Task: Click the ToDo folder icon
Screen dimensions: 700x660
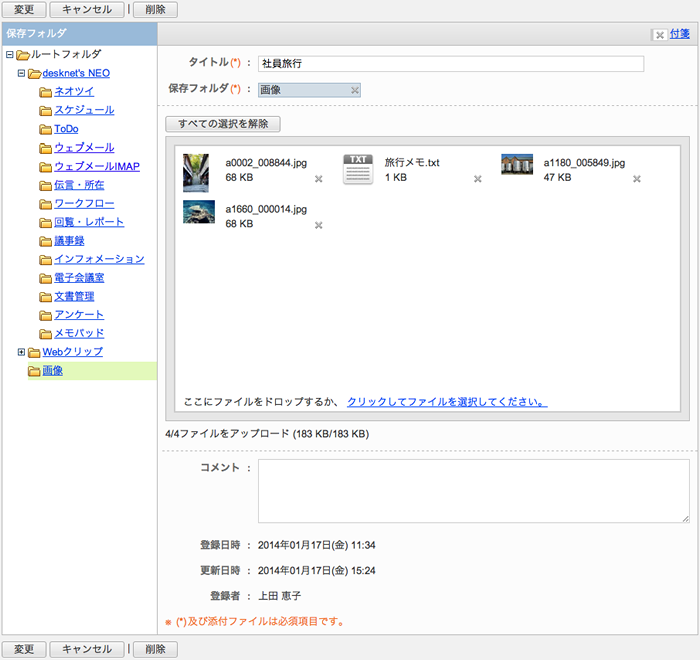Action: (45, 129)
